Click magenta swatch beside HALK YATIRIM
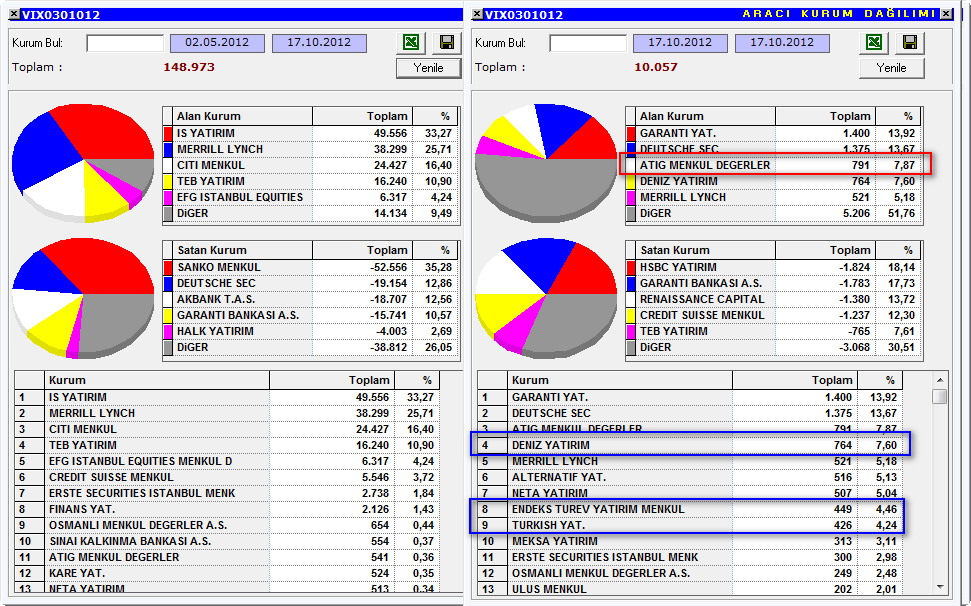 point(168,332)
